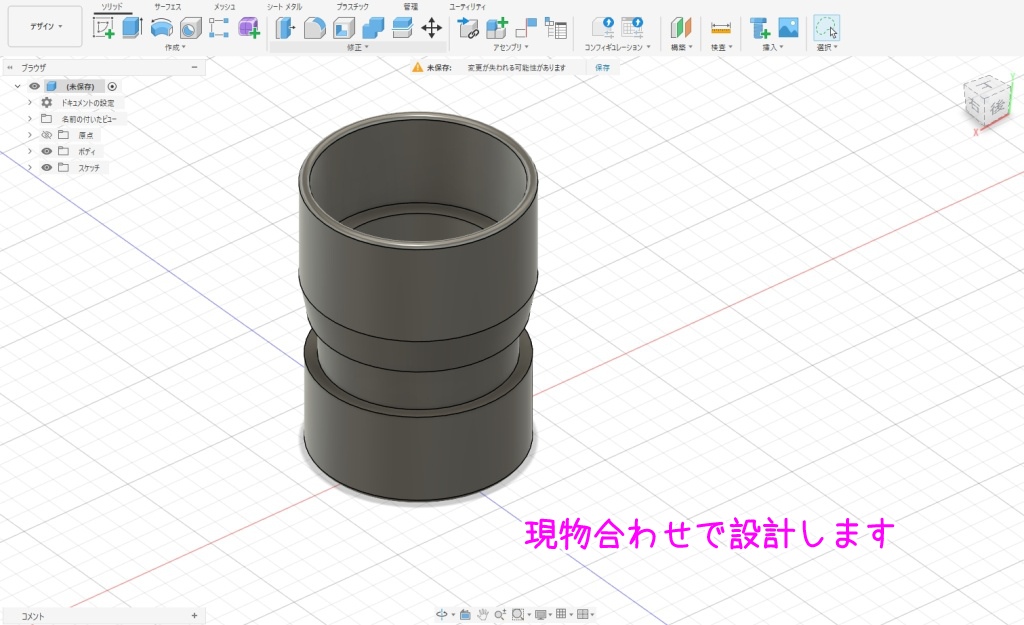Image resolution: width=1024 pixels, height=625 pixels.
Task: Activate the Pan hand tool
Action: click(x=482, y=614)
